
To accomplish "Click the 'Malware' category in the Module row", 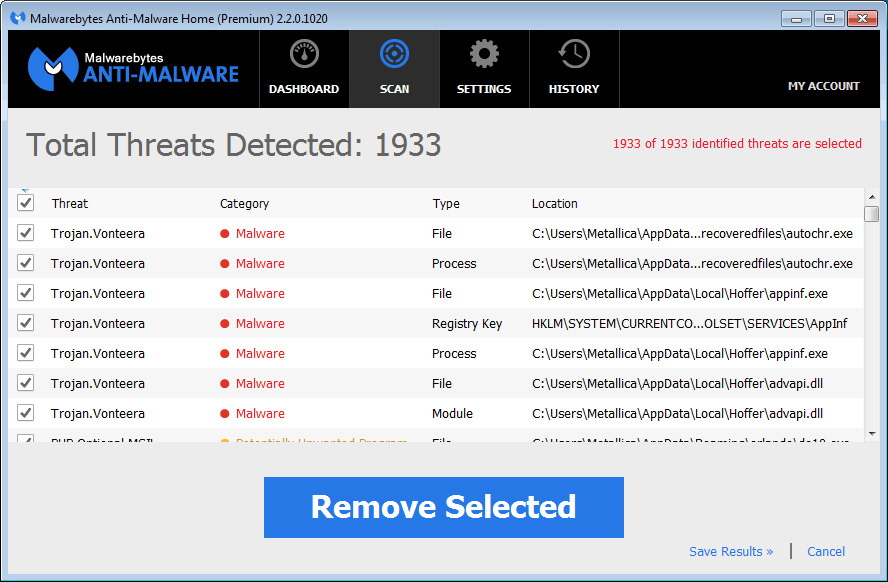I will coord(260,414).
